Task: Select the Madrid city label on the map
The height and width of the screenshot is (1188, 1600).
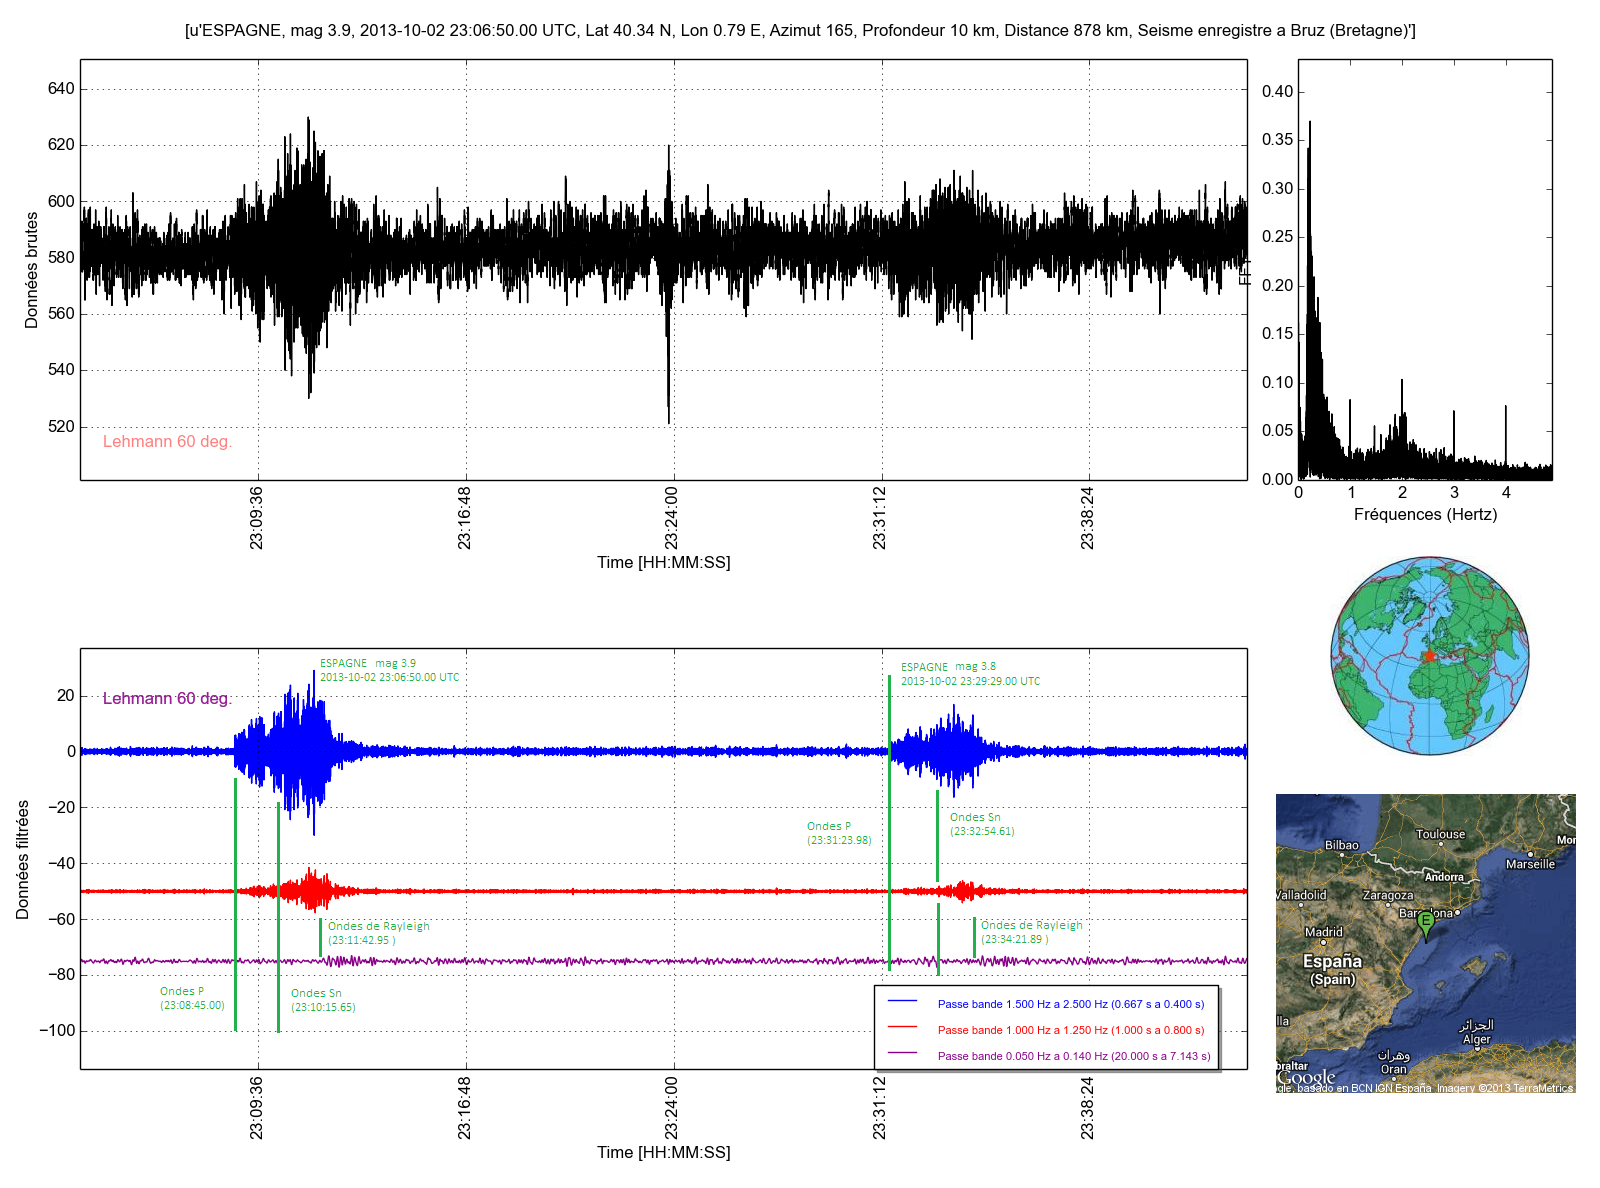Action: tap(1323, 932)
